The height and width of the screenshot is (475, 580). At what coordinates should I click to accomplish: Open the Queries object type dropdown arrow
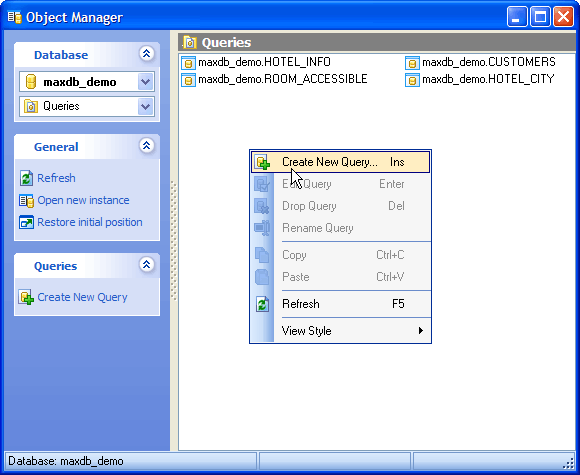tap(145, 107)
